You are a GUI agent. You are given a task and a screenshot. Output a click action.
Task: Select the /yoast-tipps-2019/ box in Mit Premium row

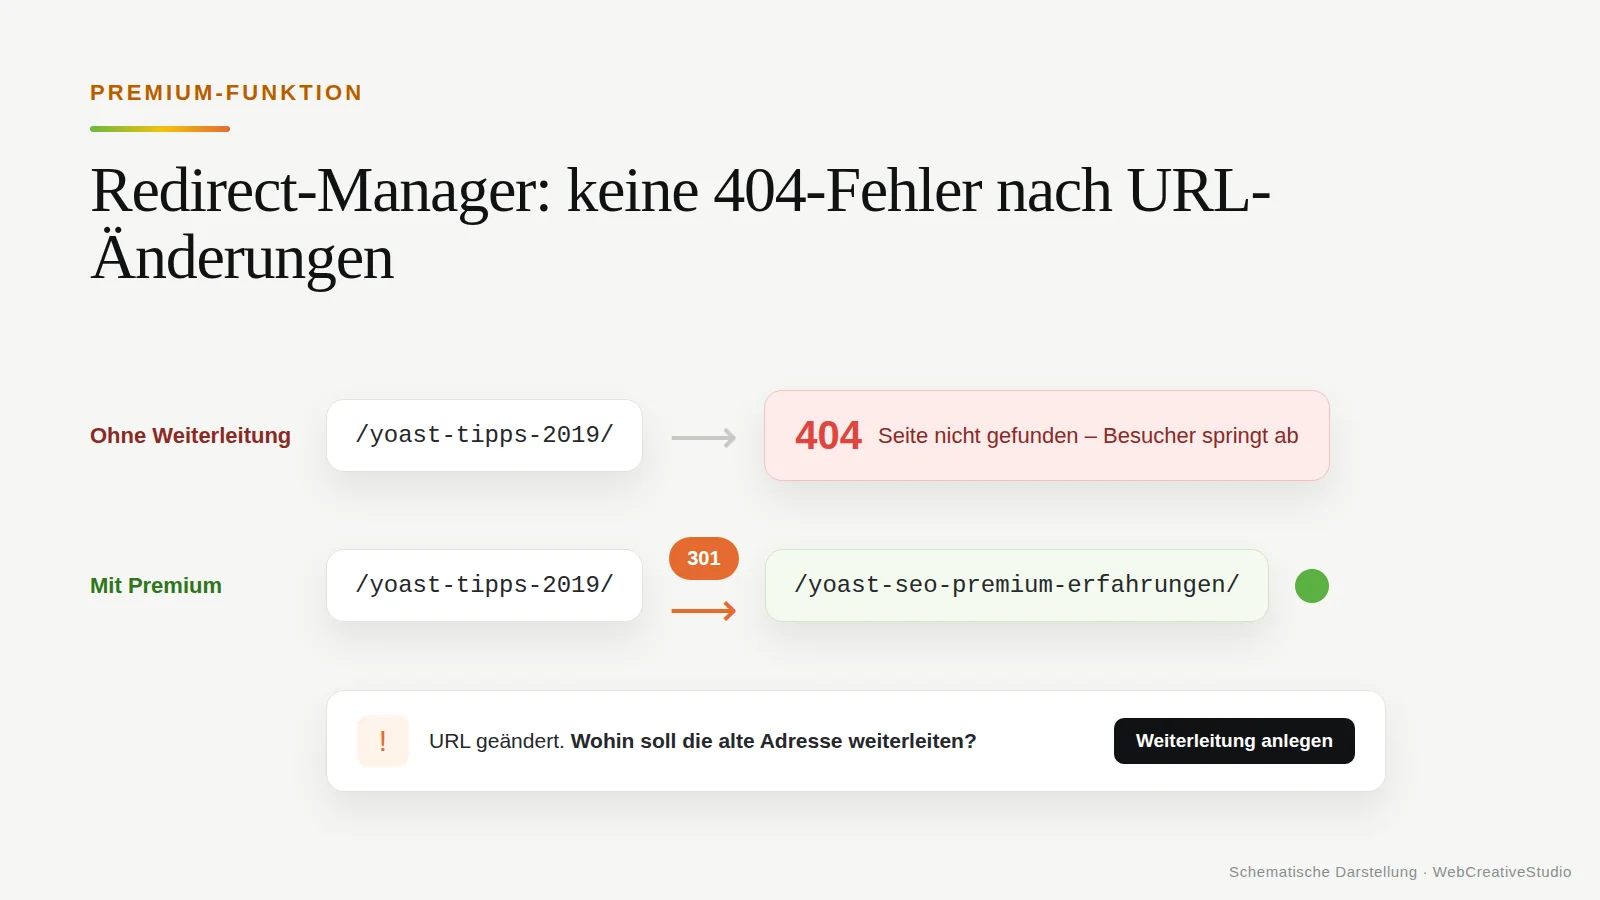(484, 585)
